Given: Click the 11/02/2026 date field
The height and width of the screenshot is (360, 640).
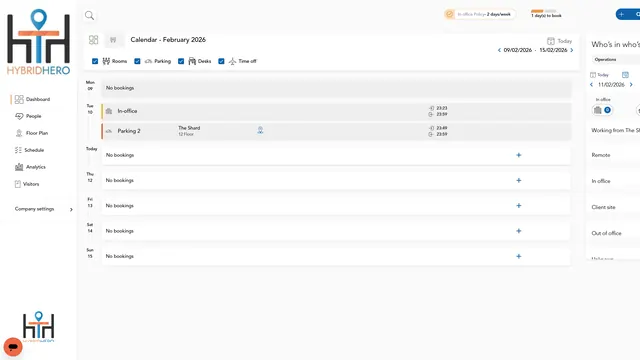Looking at the screenshot, I should [611, 85].
